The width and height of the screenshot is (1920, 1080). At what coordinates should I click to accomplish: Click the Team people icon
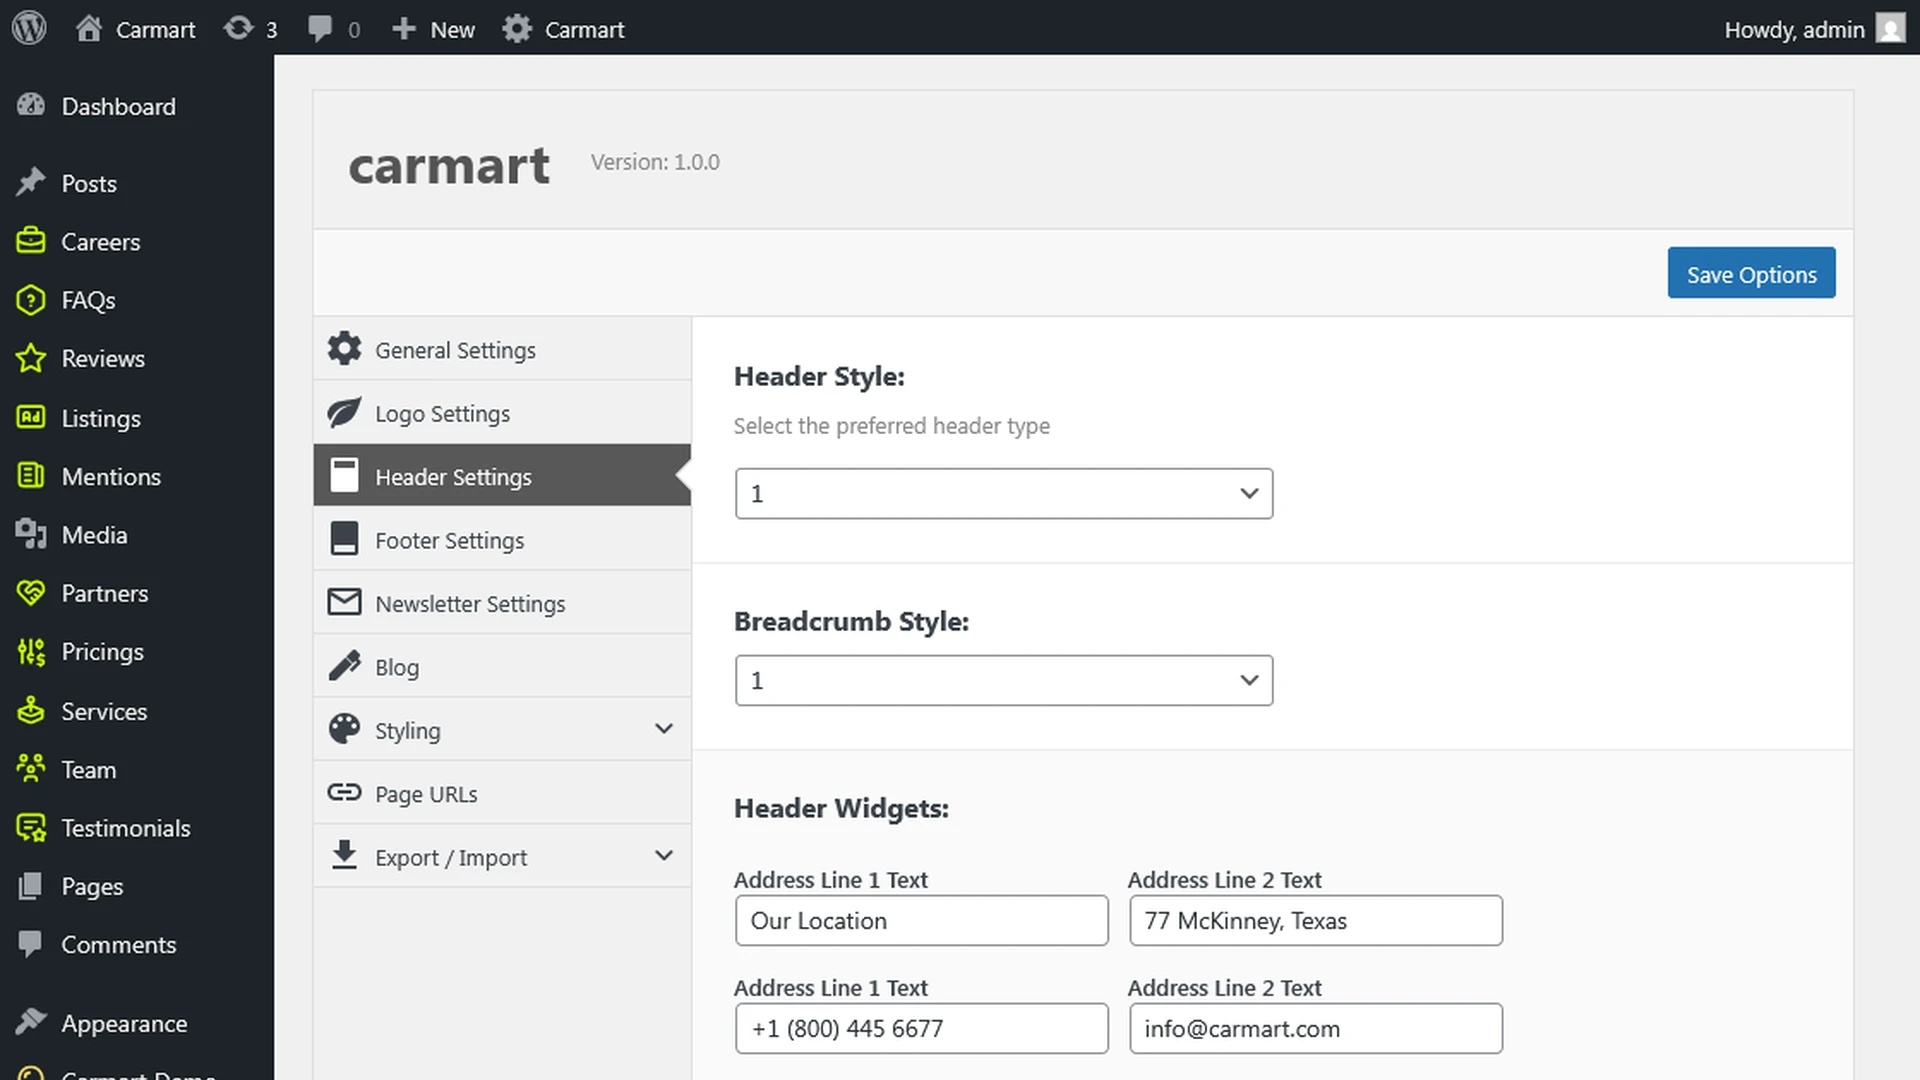click(x=31, y=769)
